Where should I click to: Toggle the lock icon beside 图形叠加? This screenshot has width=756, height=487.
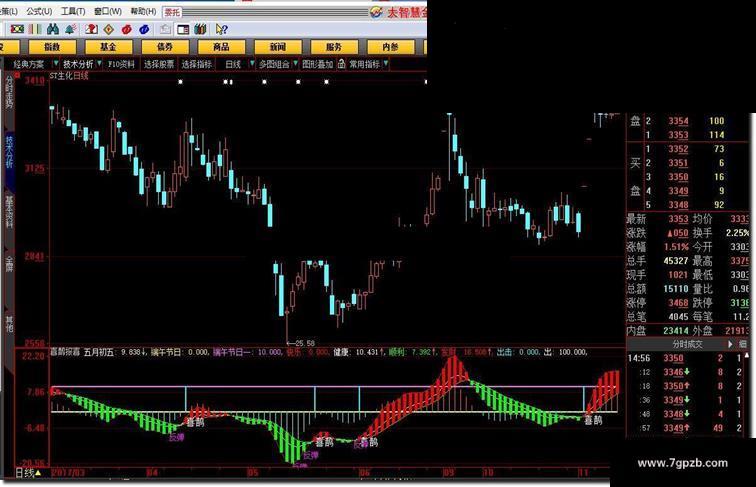point(341,64)
